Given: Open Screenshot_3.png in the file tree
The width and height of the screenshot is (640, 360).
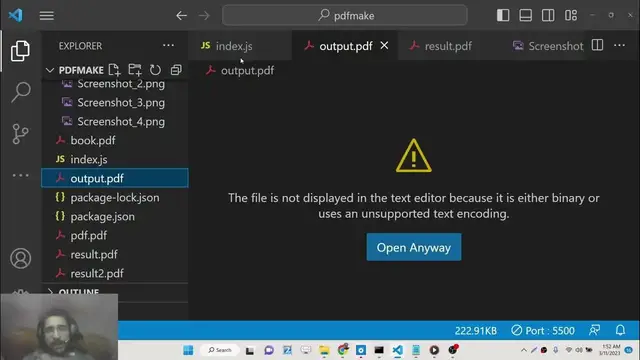Looking at the screenshot, I should coord(115,102).
